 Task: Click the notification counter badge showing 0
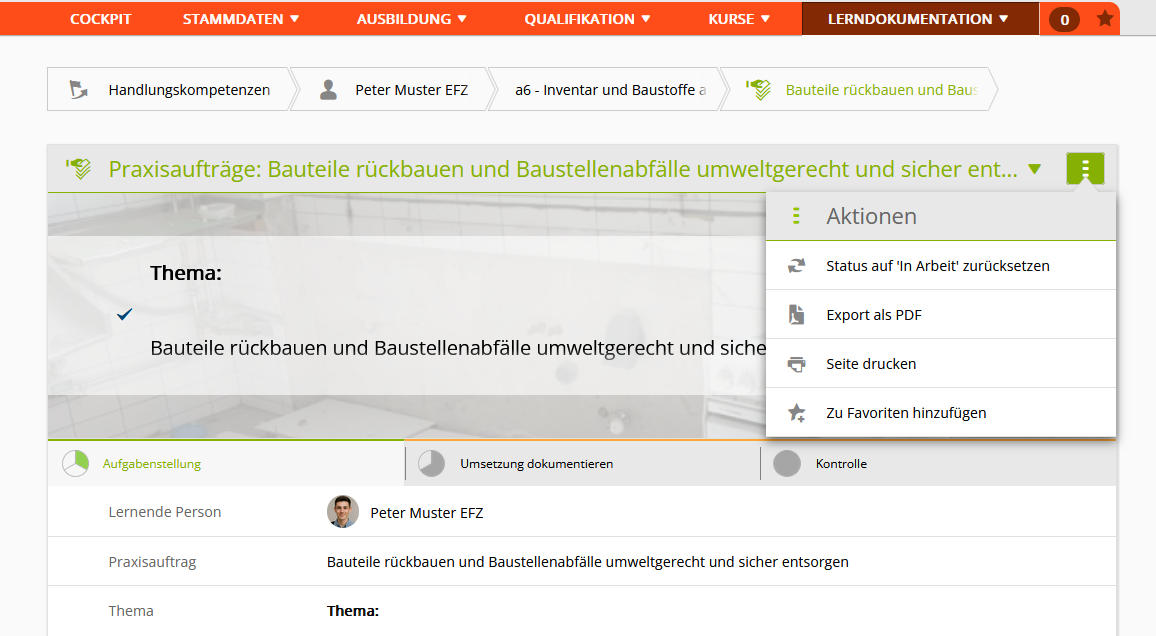(1064, 19)
